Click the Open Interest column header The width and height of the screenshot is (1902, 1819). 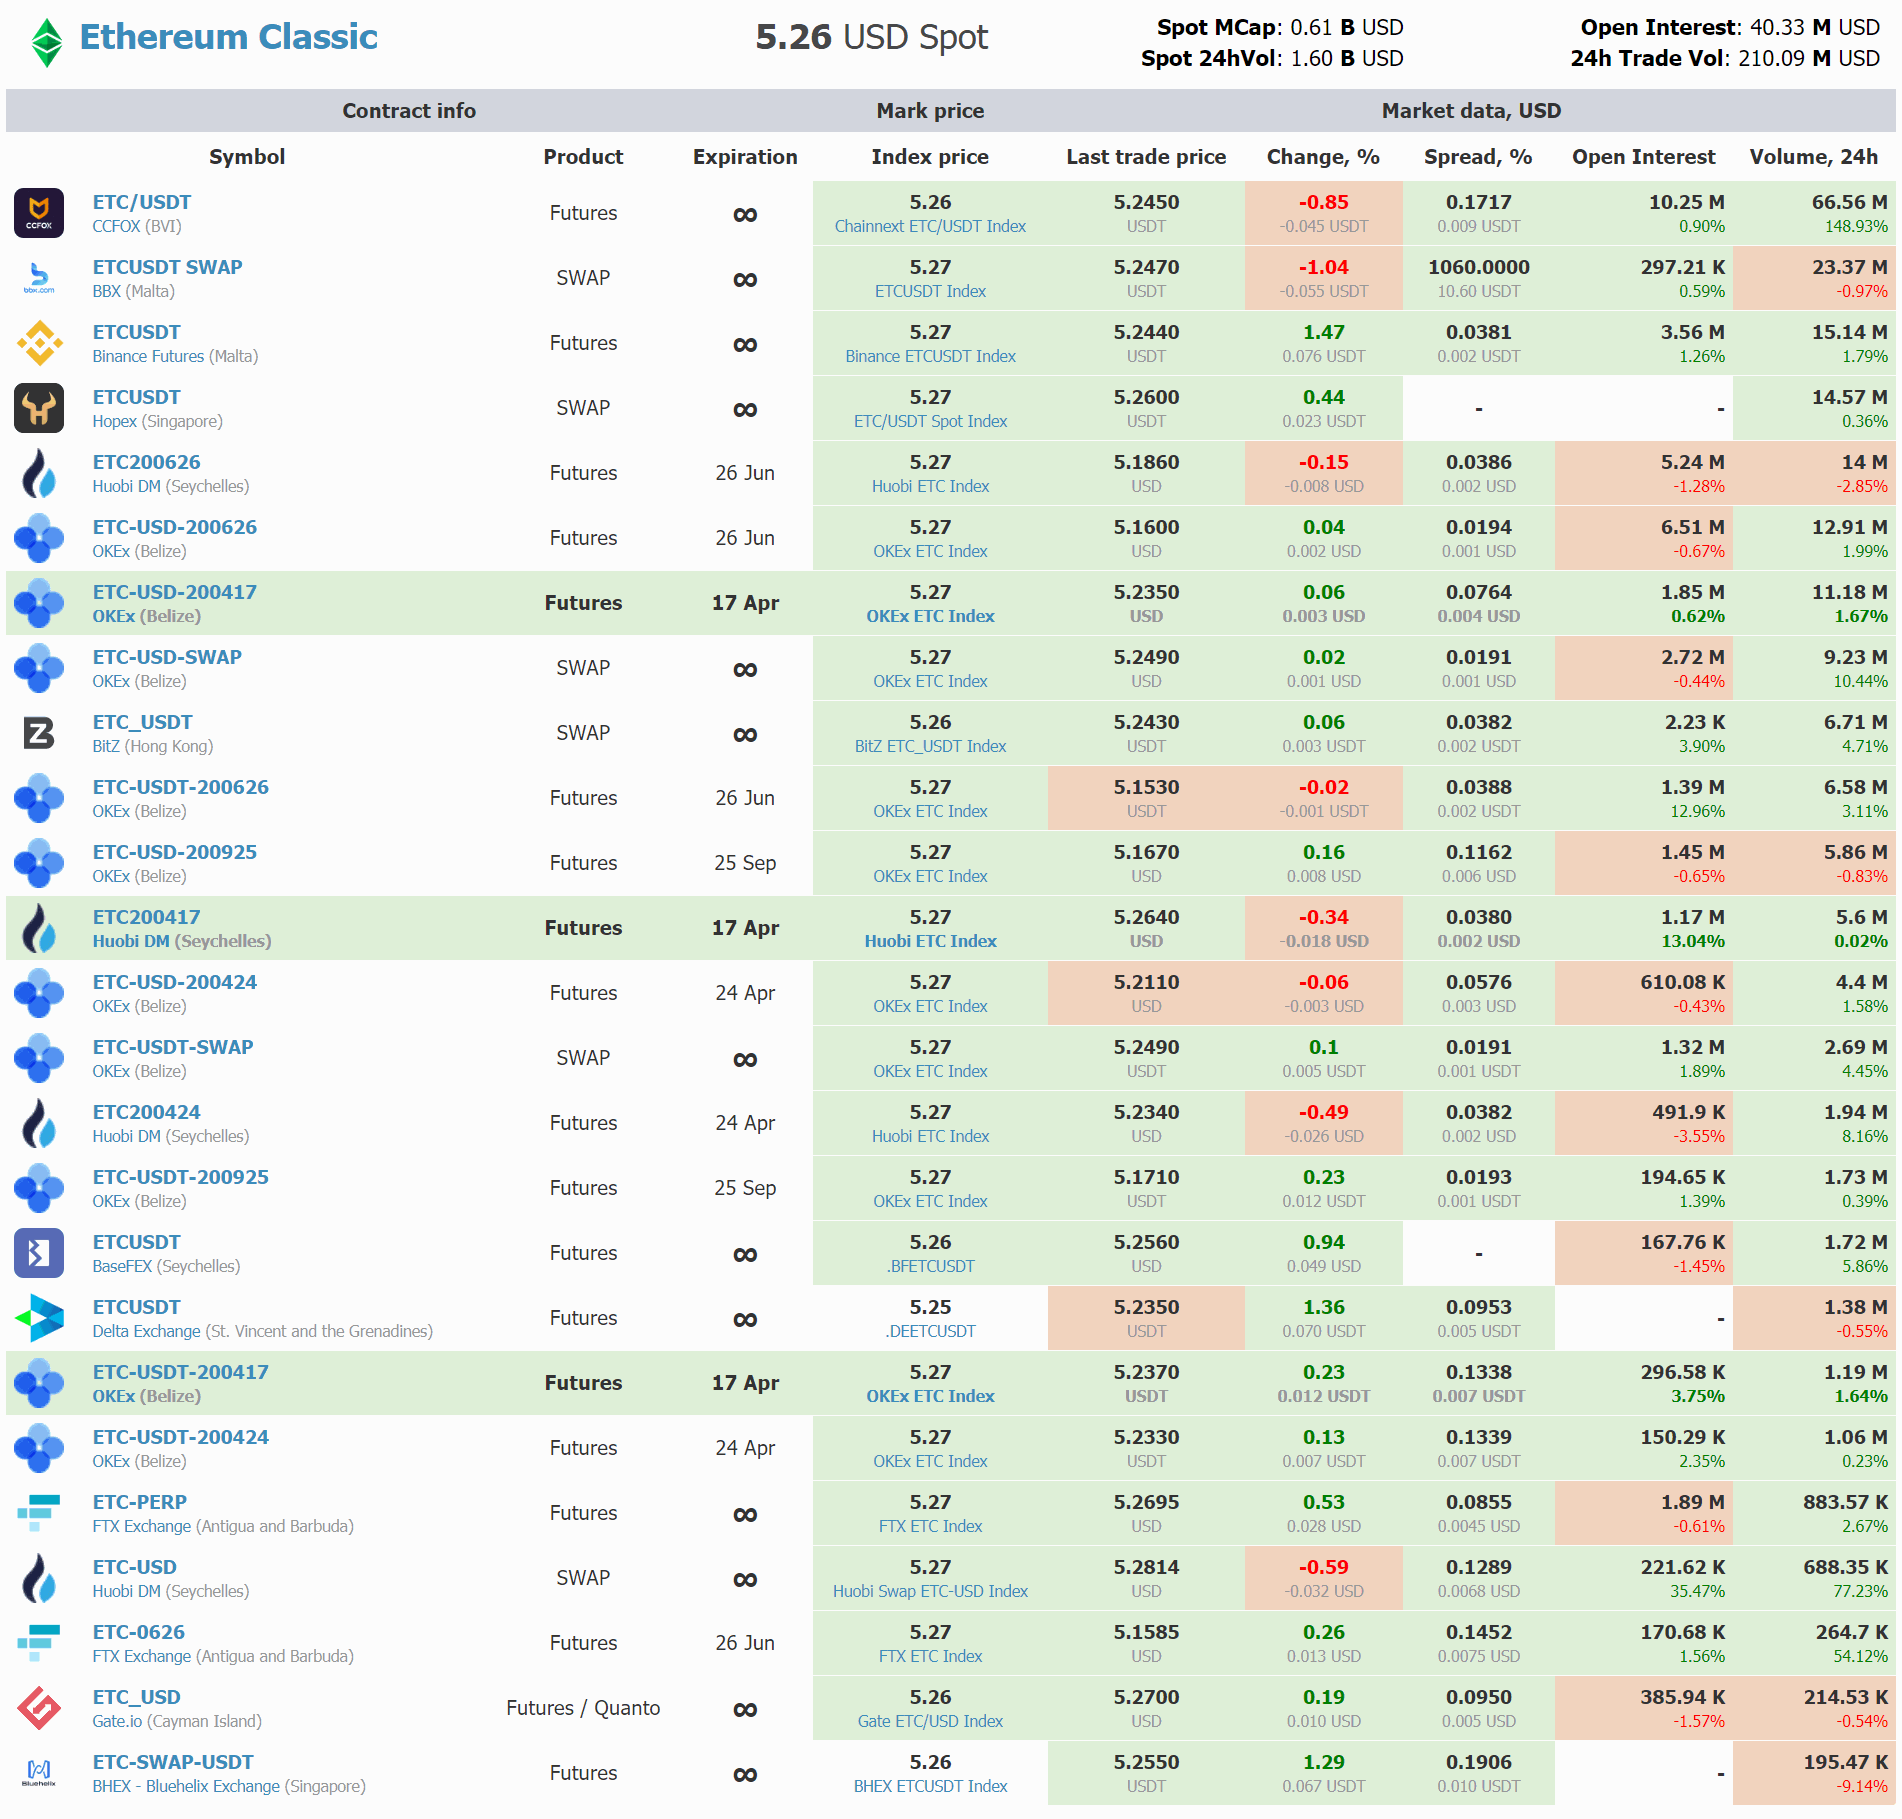(x=1643, y=157)
